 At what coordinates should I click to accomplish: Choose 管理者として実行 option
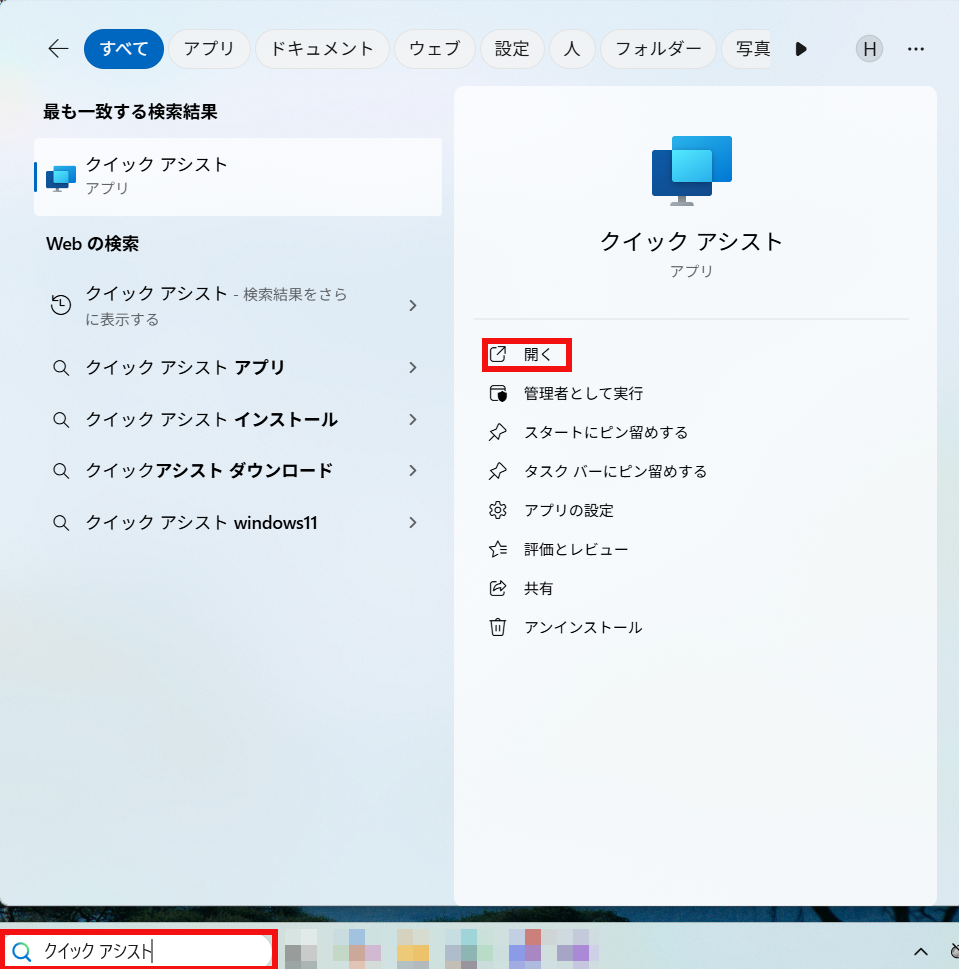[583, 393]
